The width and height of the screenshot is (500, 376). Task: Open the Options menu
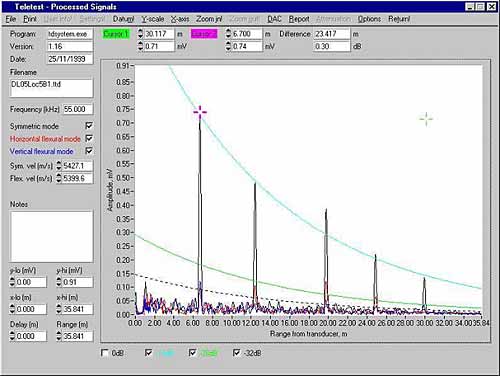(369, 19)
